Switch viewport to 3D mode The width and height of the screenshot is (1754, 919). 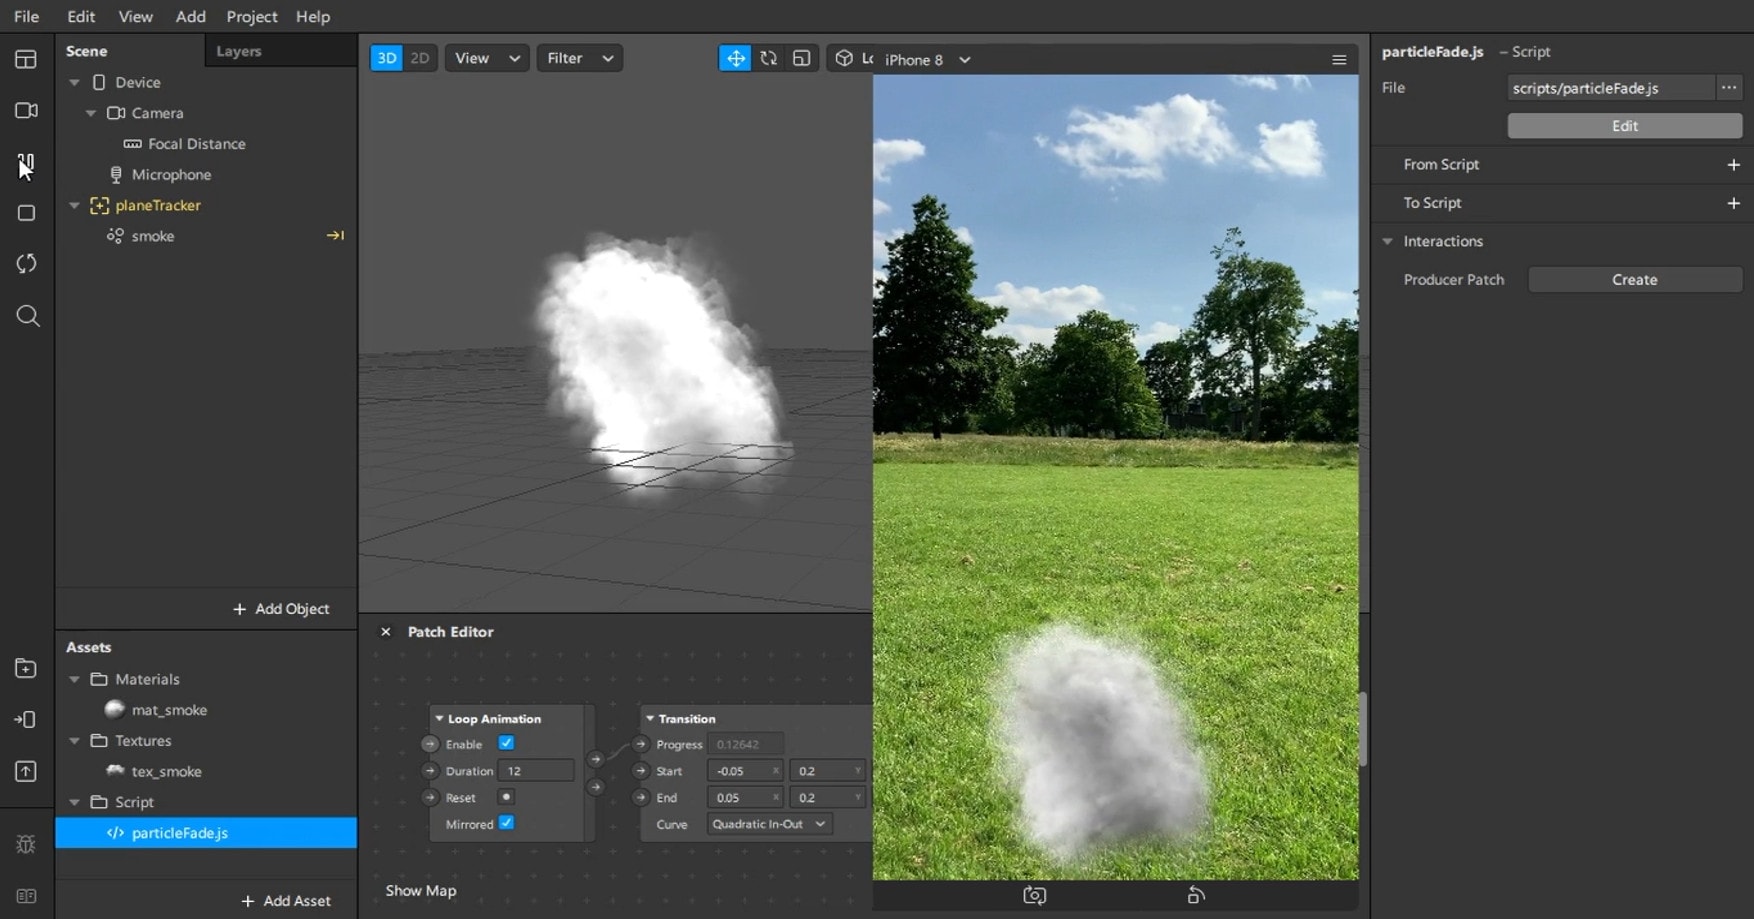[386, 58]
